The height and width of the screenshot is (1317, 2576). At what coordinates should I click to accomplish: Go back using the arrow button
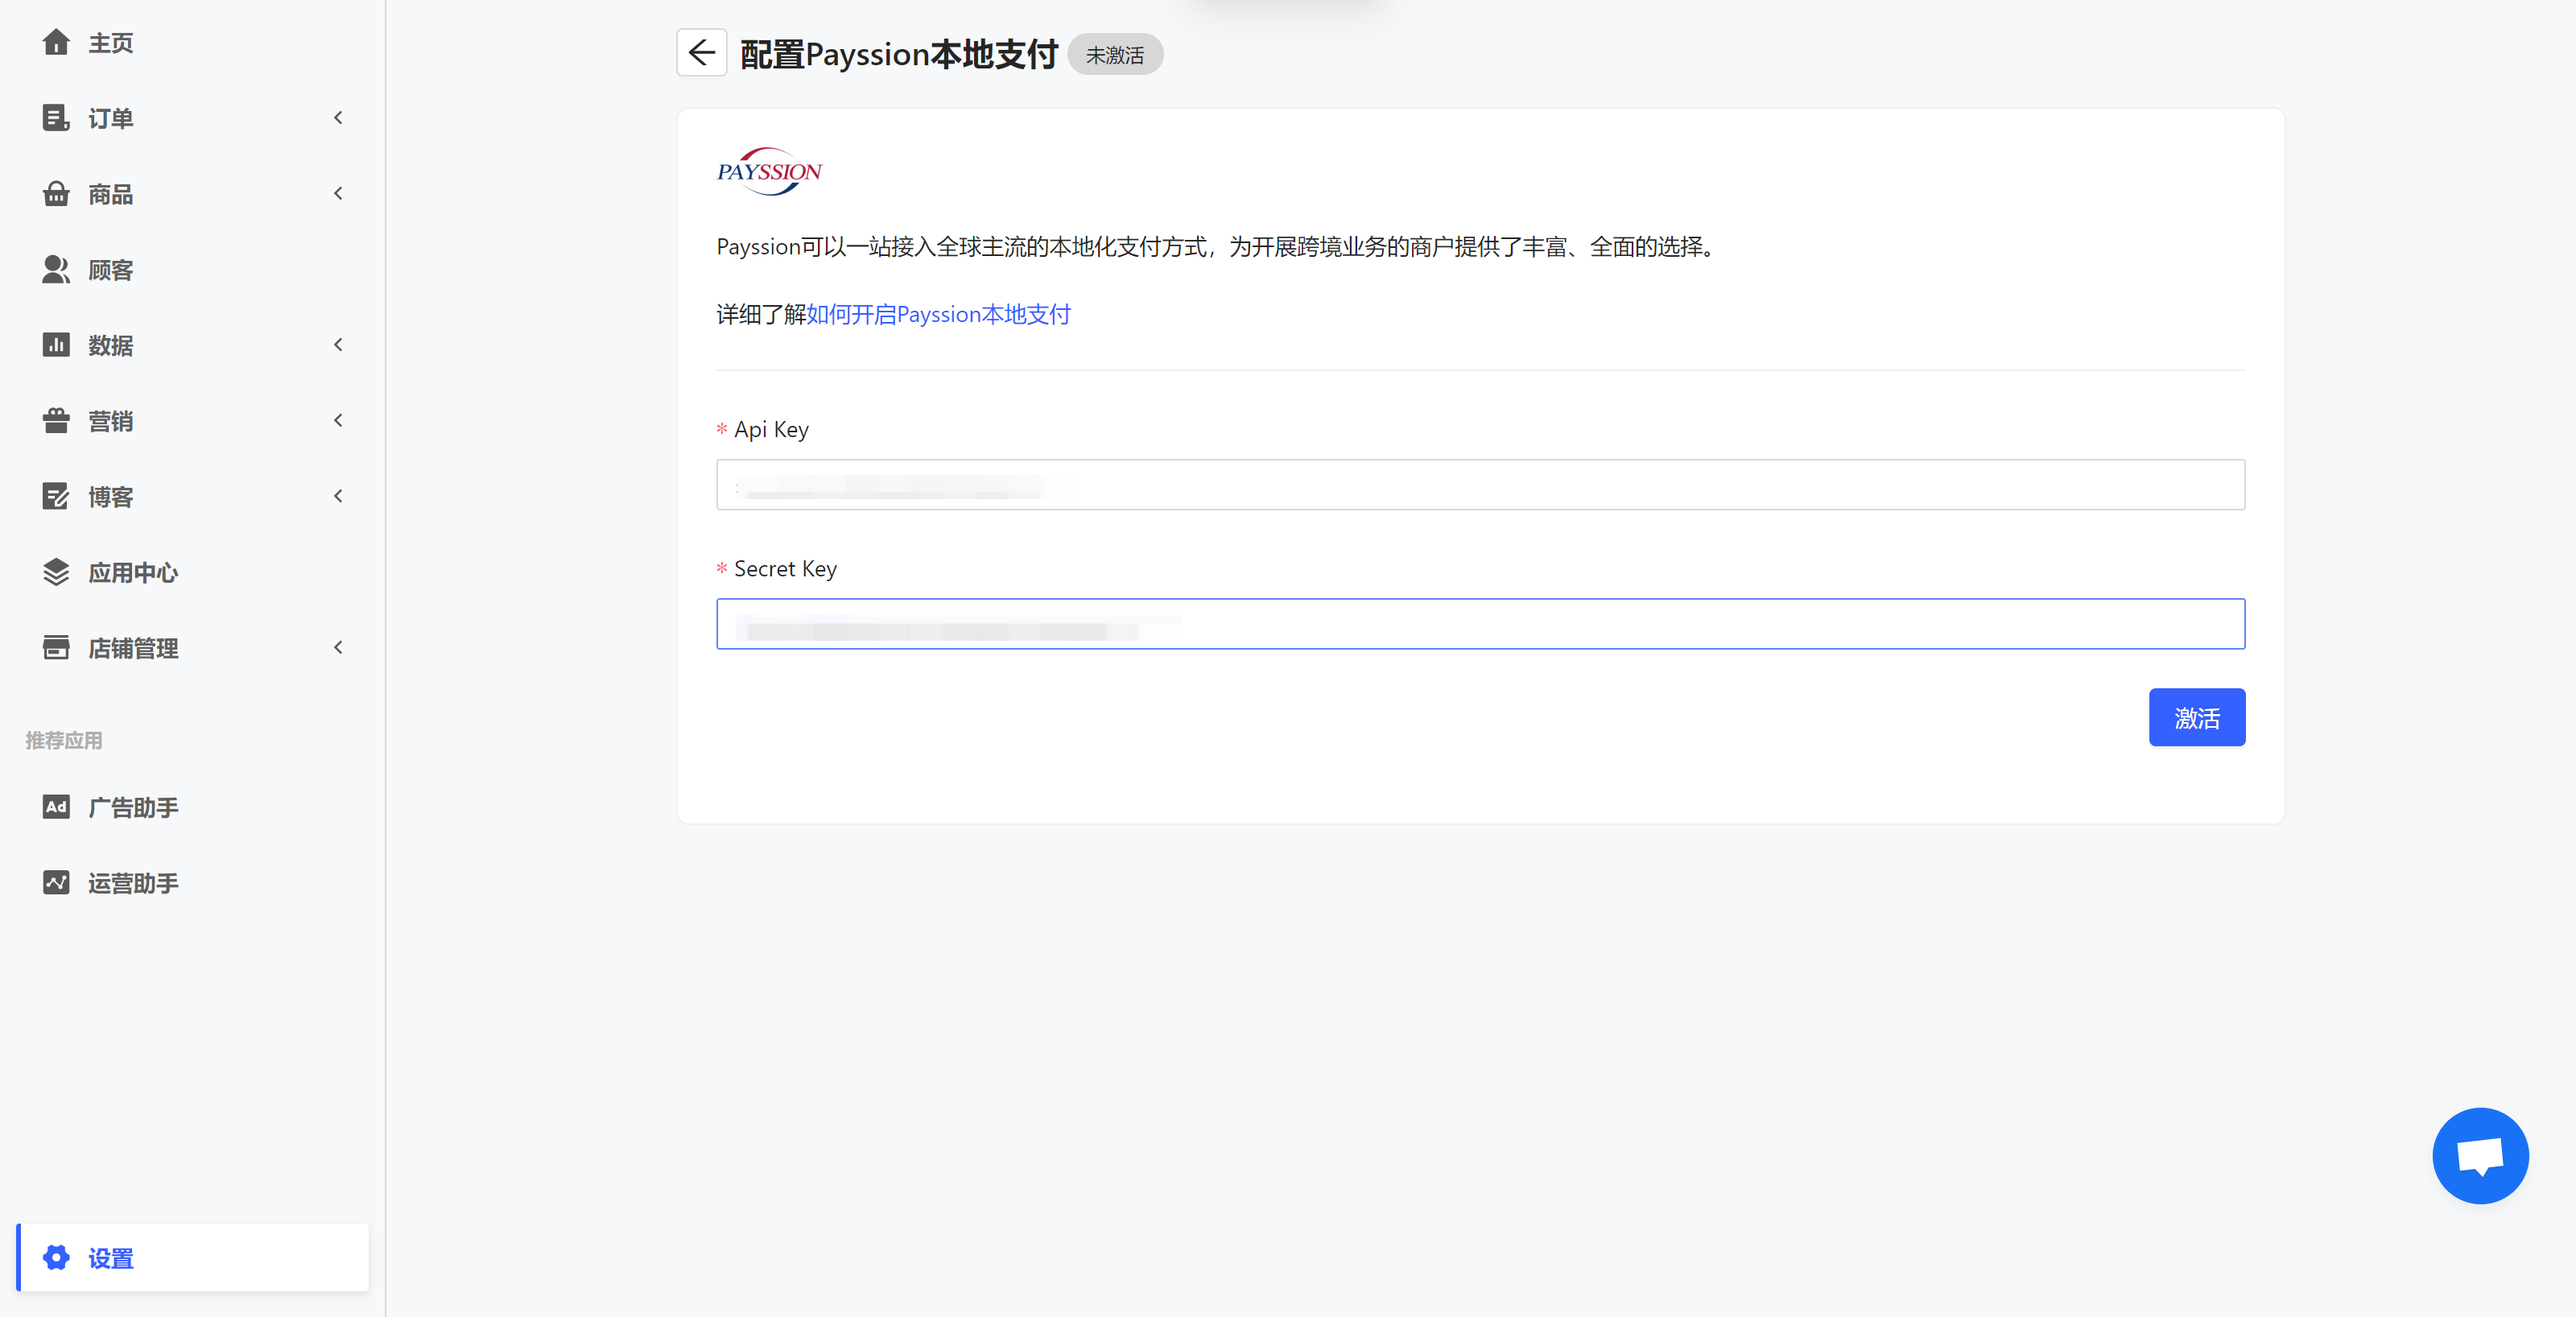click(702, 52)
